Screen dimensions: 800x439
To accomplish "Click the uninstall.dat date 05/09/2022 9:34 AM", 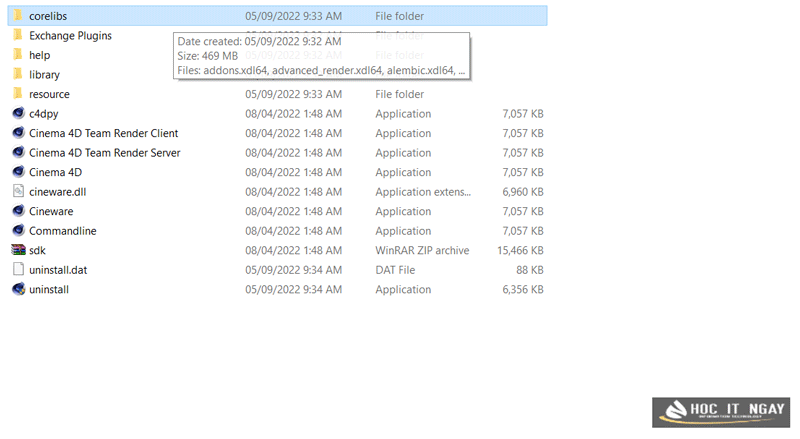I will click(x=293, y=270).
